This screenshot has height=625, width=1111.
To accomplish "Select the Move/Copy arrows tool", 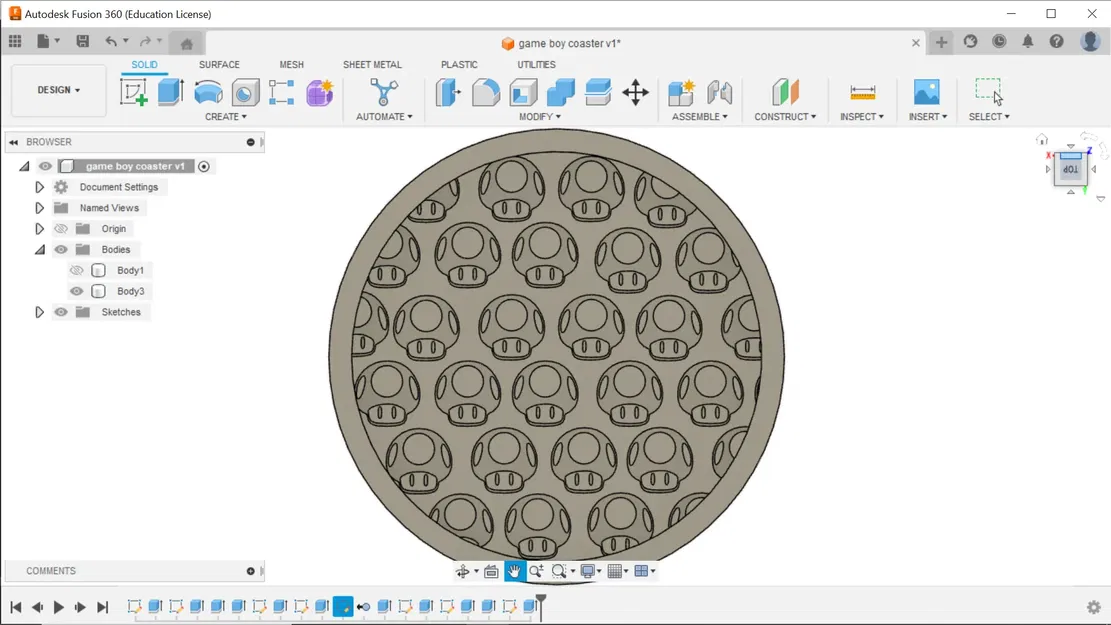I will coord(636,92).
